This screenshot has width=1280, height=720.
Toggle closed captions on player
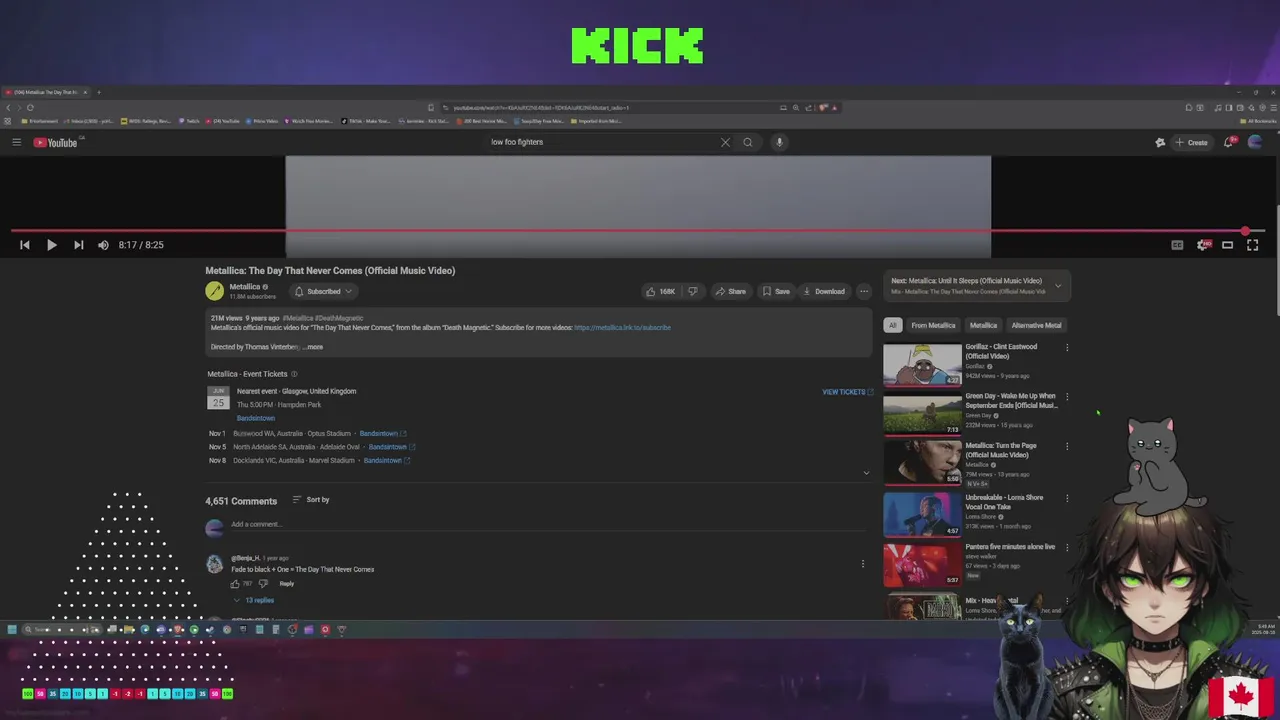pyautogui.click(x=1177, y=245)
